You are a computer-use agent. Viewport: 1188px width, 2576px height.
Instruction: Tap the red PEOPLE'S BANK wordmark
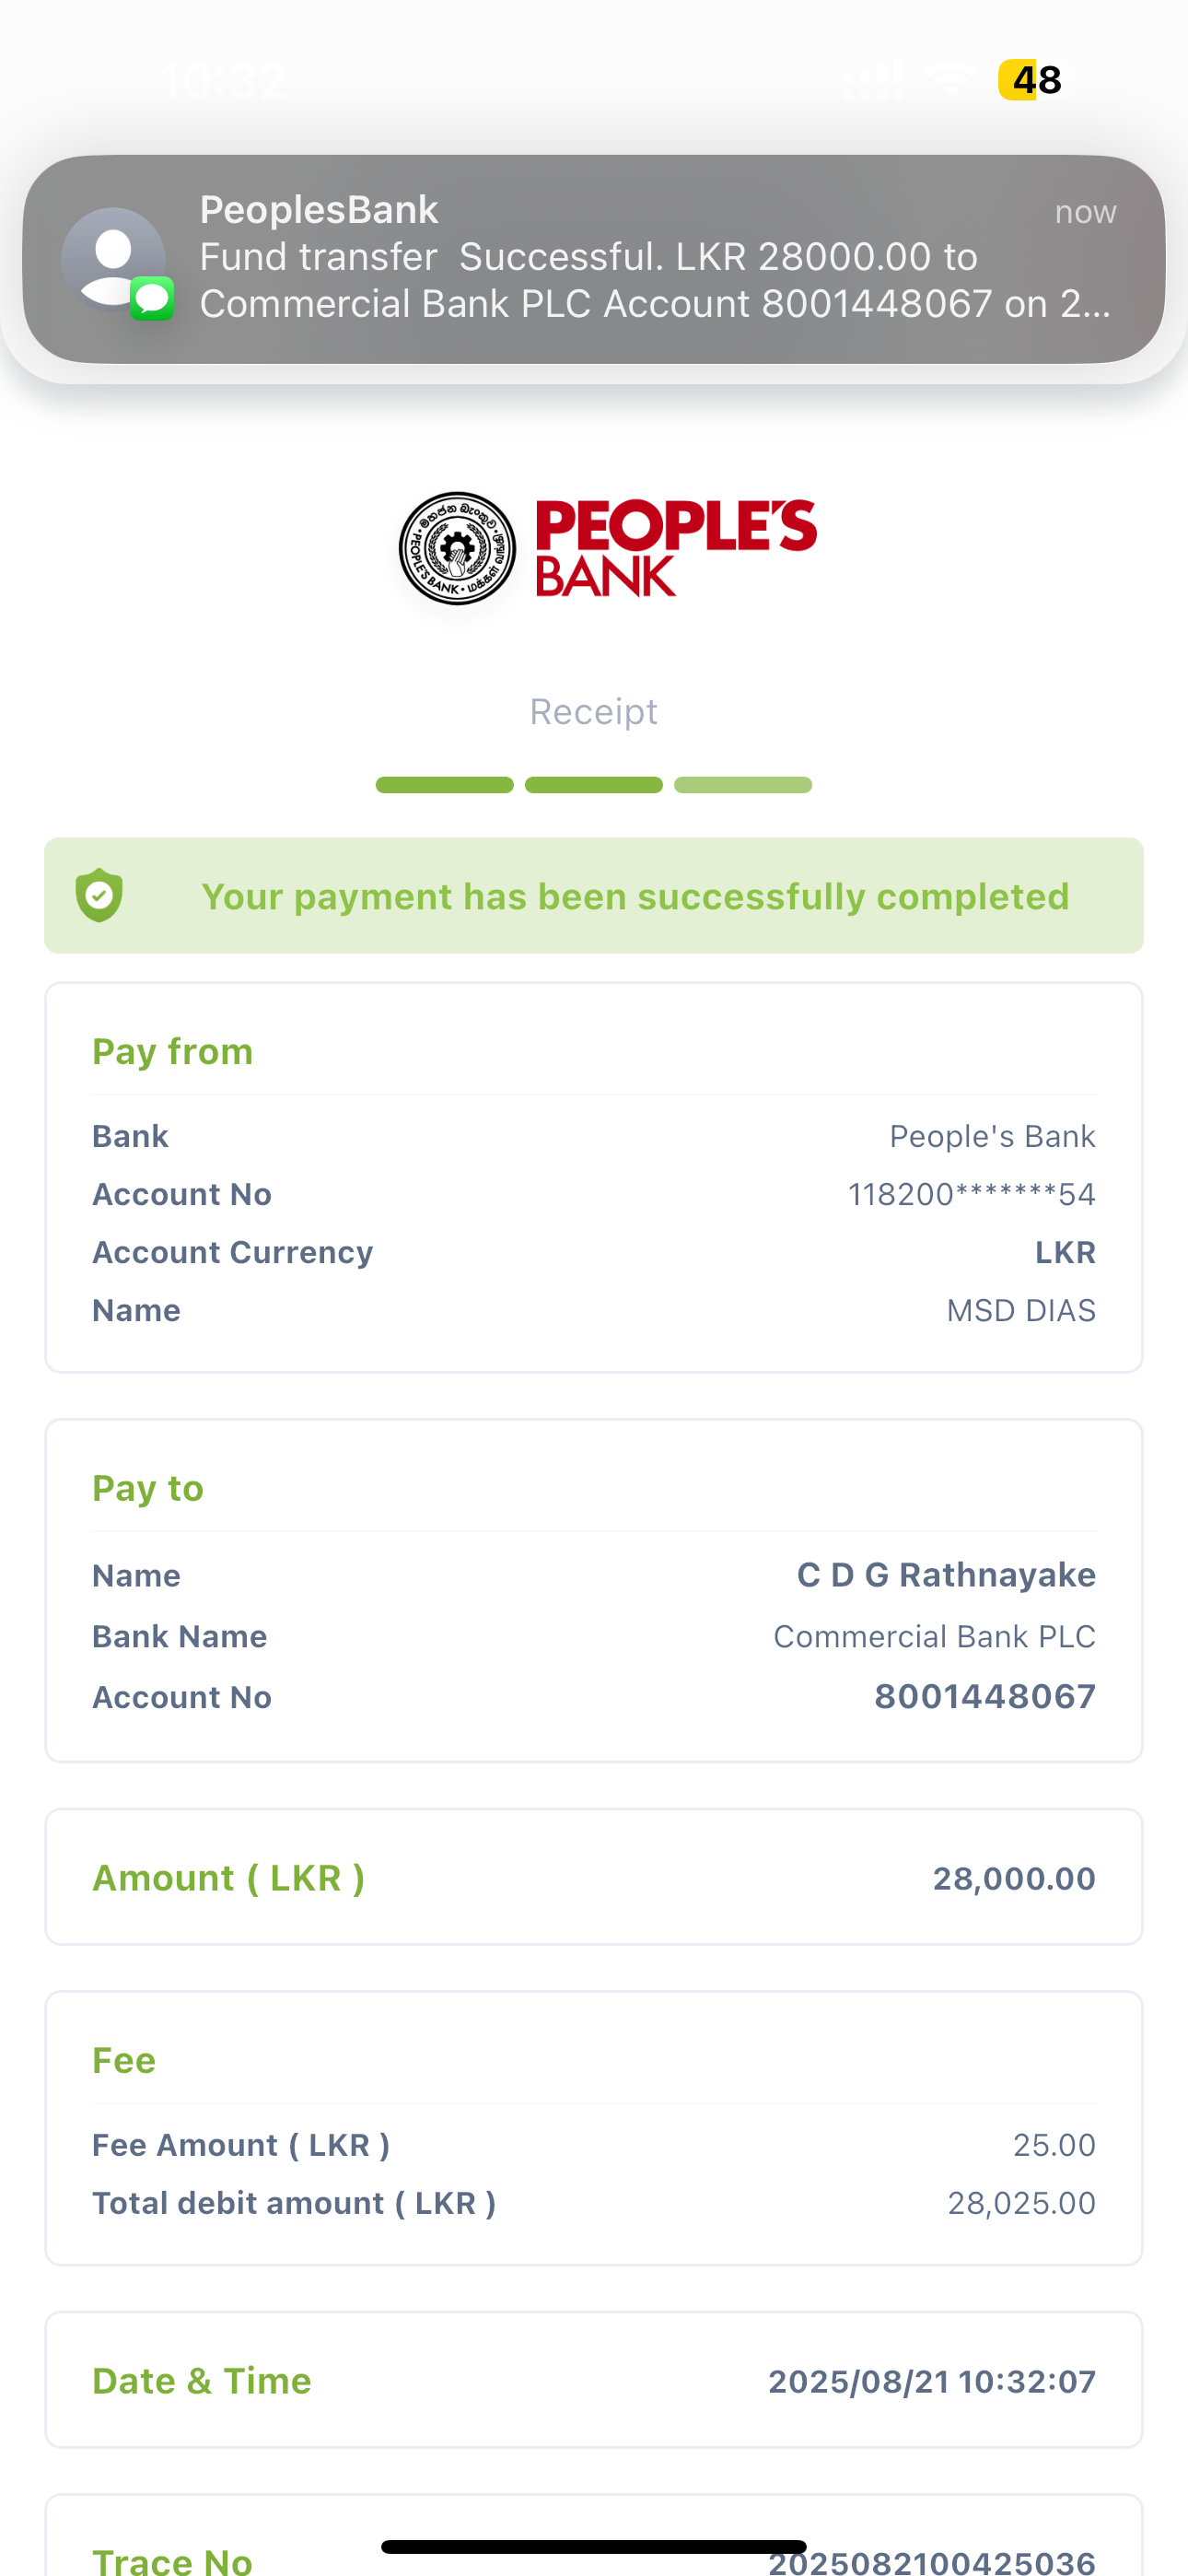676,548
